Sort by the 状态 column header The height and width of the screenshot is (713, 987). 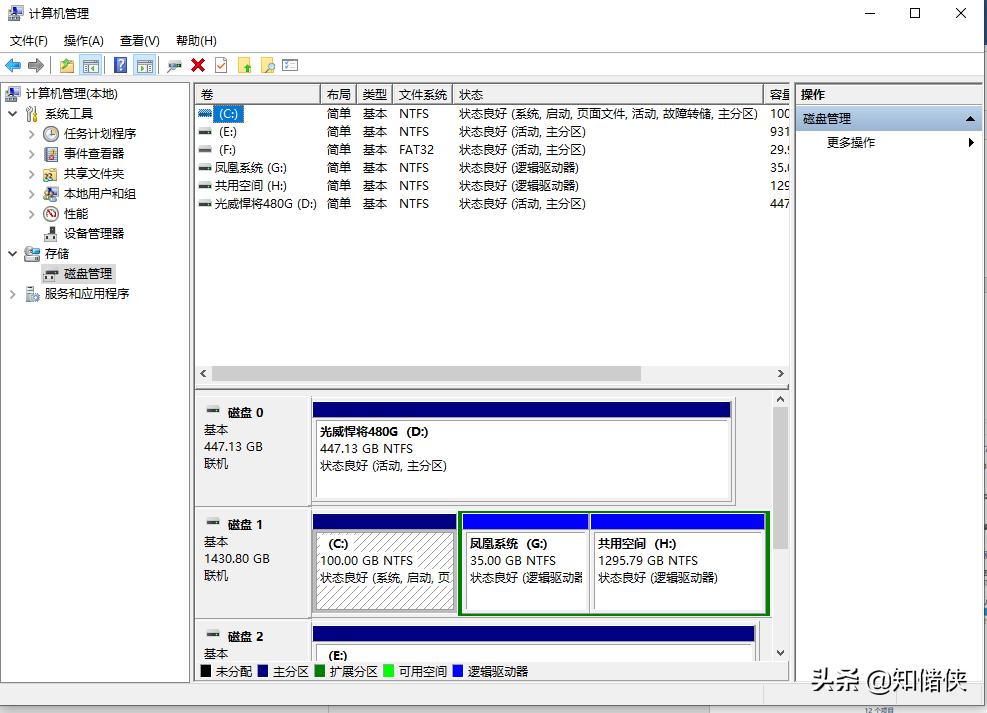[607, 94]
